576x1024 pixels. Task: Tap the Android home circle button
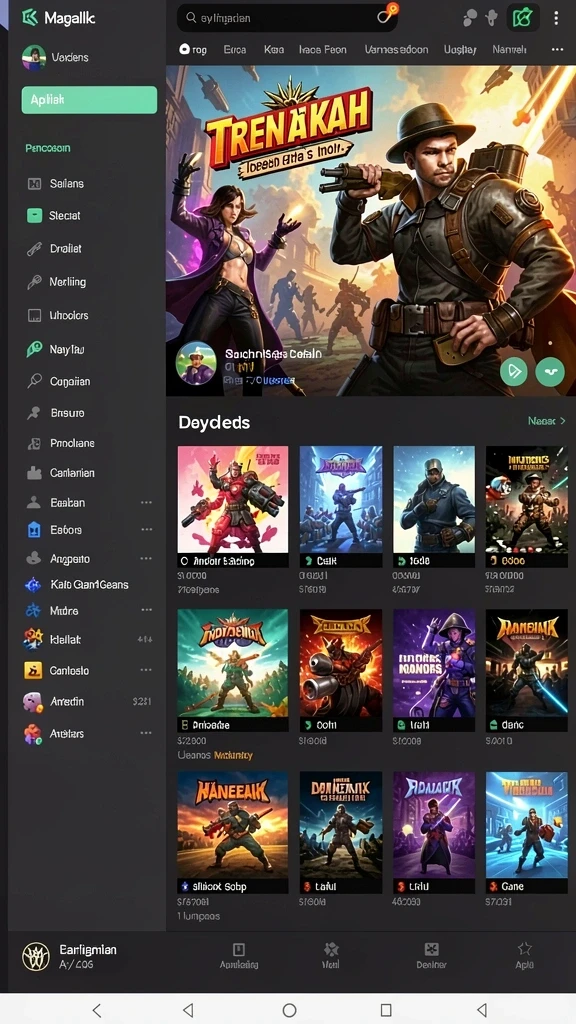289,1010
